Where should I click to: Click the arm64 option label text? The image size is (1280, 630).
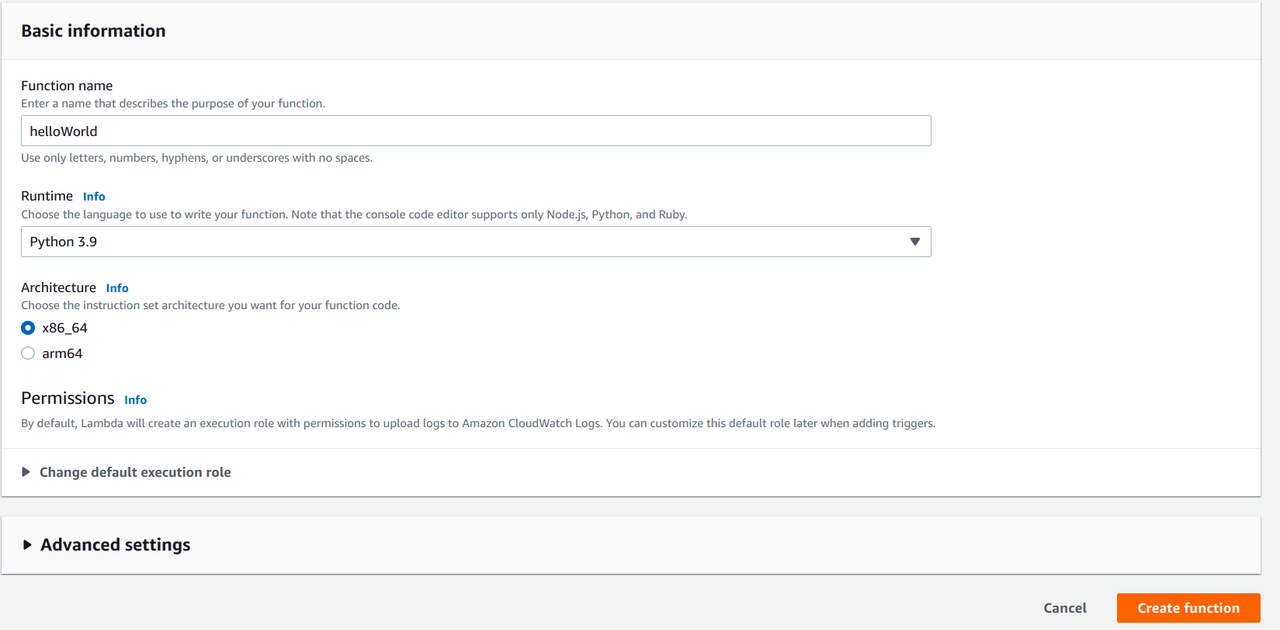point(62,353)
